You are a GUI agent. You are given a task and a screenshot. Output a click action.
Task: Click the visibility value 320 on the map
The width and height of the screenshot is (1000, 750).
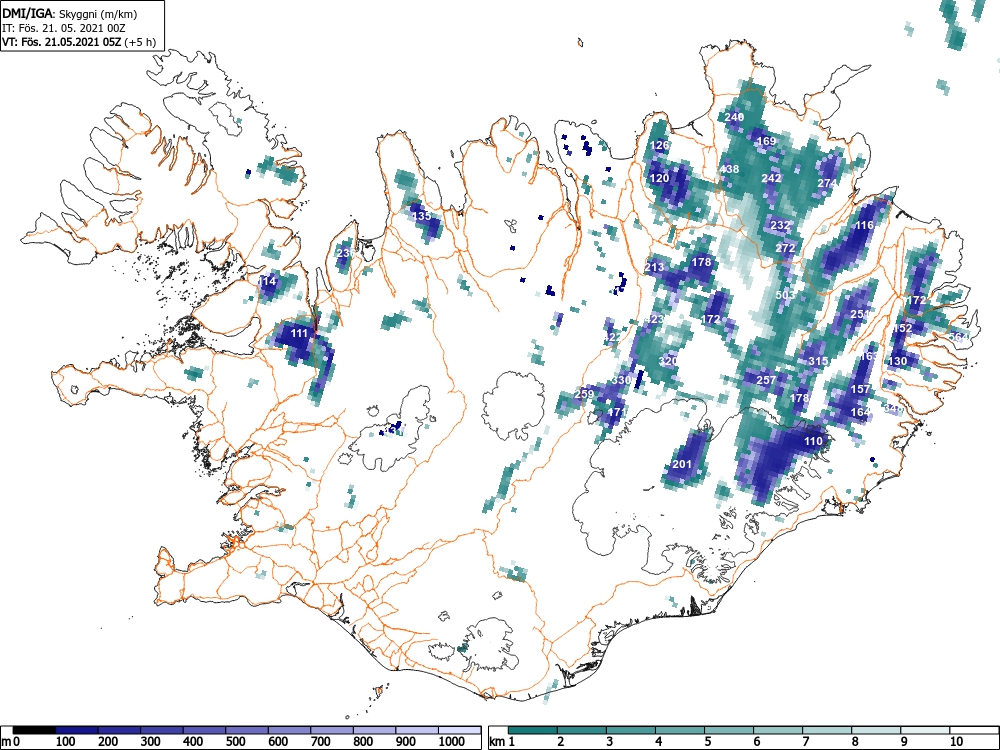pos(668,361)
